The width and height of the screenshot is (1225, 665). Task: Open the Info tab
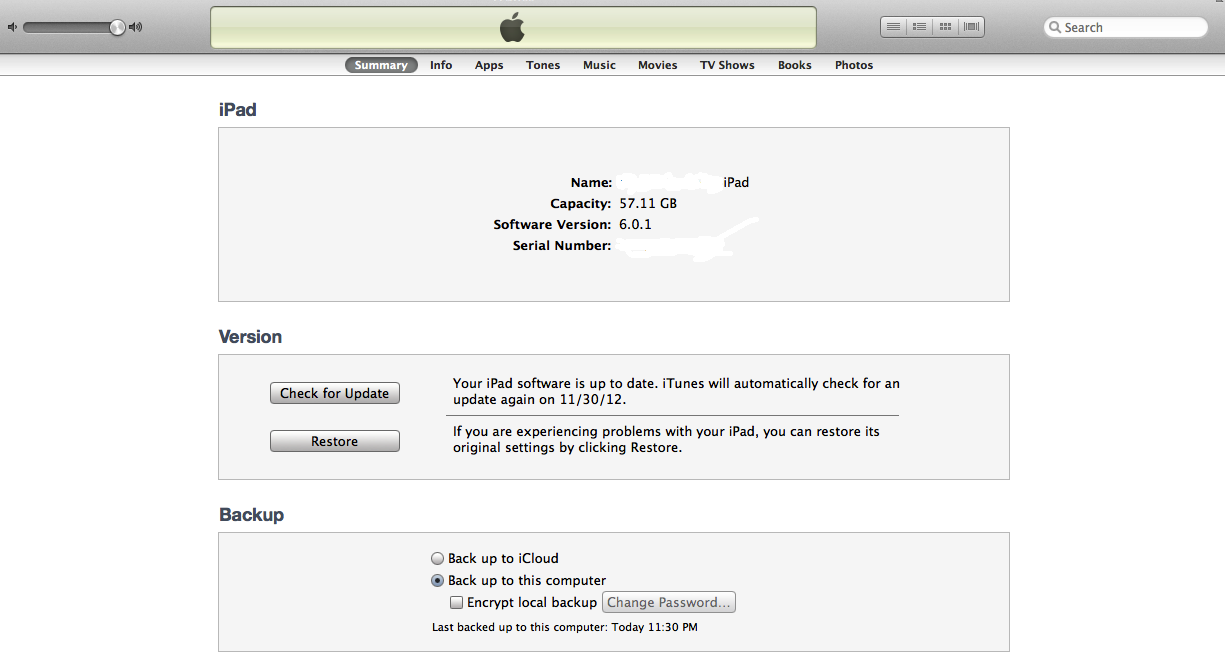441,65
